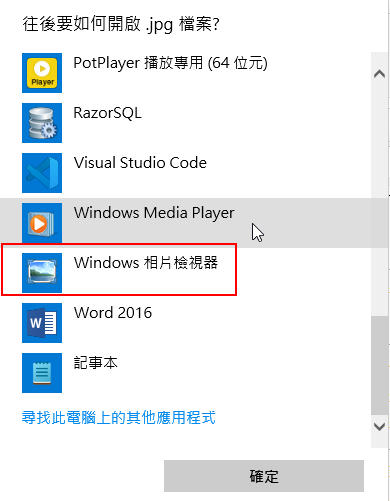
Task: Choose the Windows 相片檢視器 icon
Action: (42, 273)
